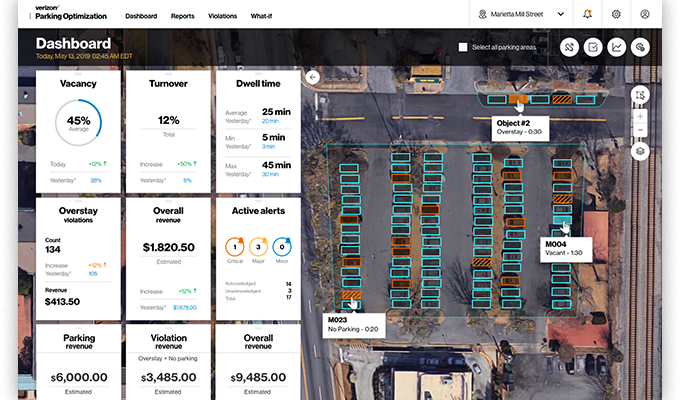Open the settings gear

(616, 14)
